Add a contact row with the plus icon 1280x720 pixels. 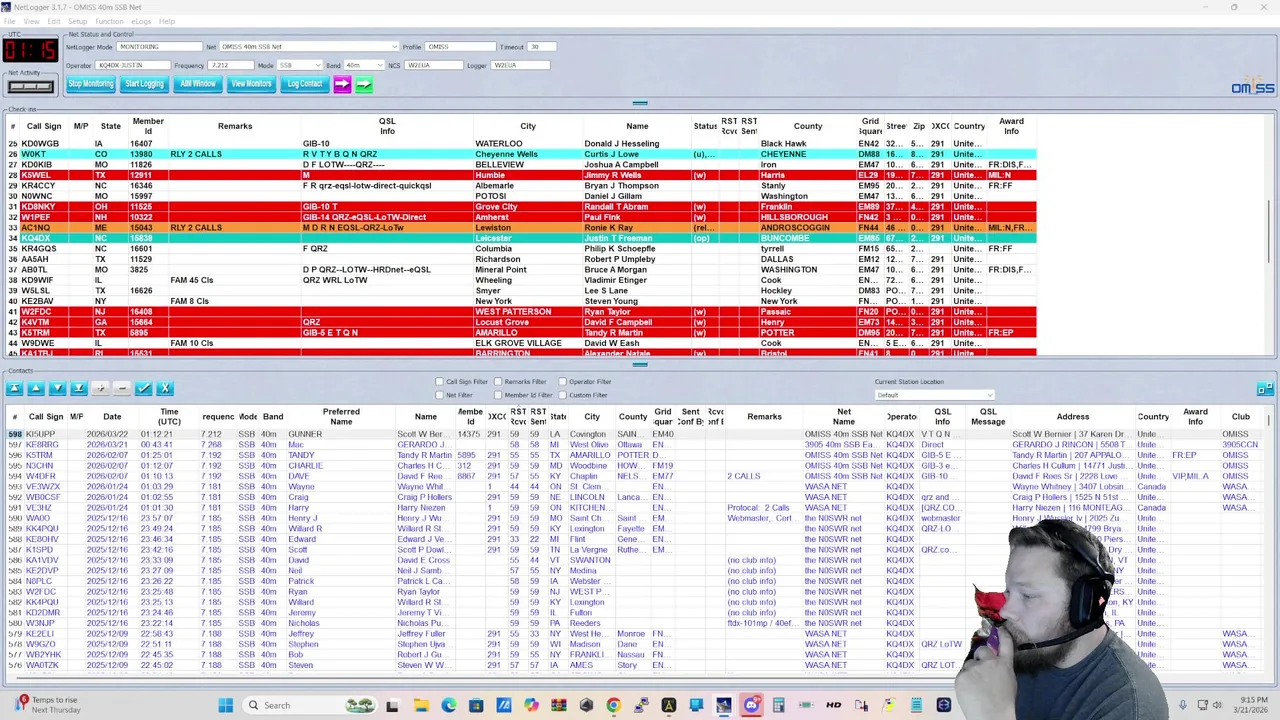point(100,388)
